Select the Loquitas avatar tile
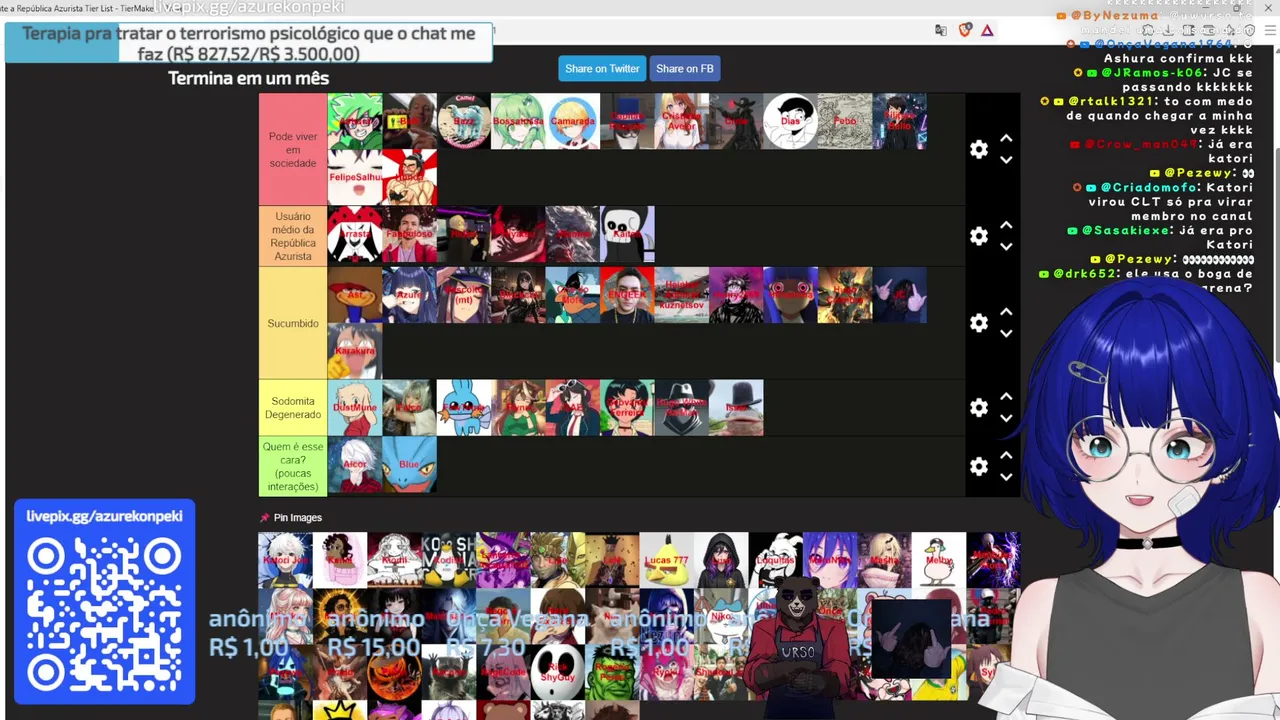 tap(776, 559)
